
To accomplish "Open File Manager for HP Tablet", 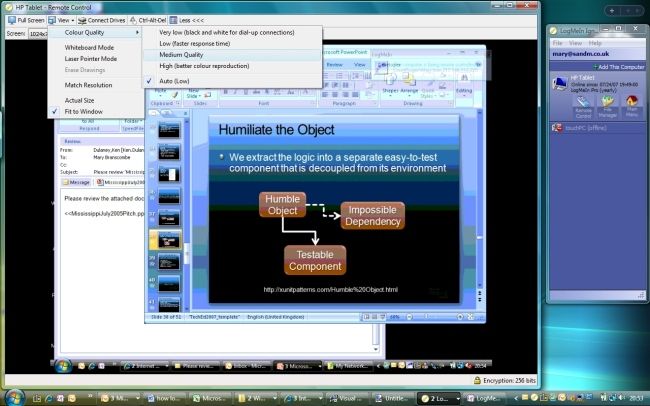I will pos(607,107).
